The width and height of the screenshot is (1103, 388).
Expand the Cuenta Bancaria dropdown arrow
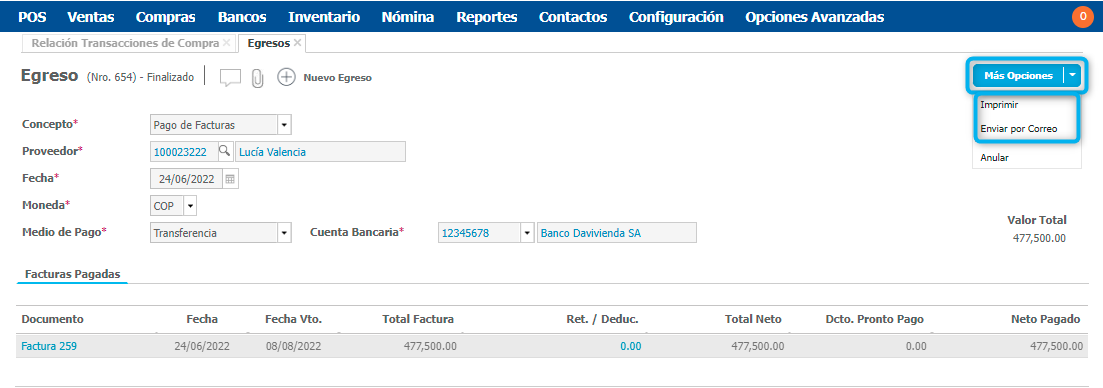528,233
